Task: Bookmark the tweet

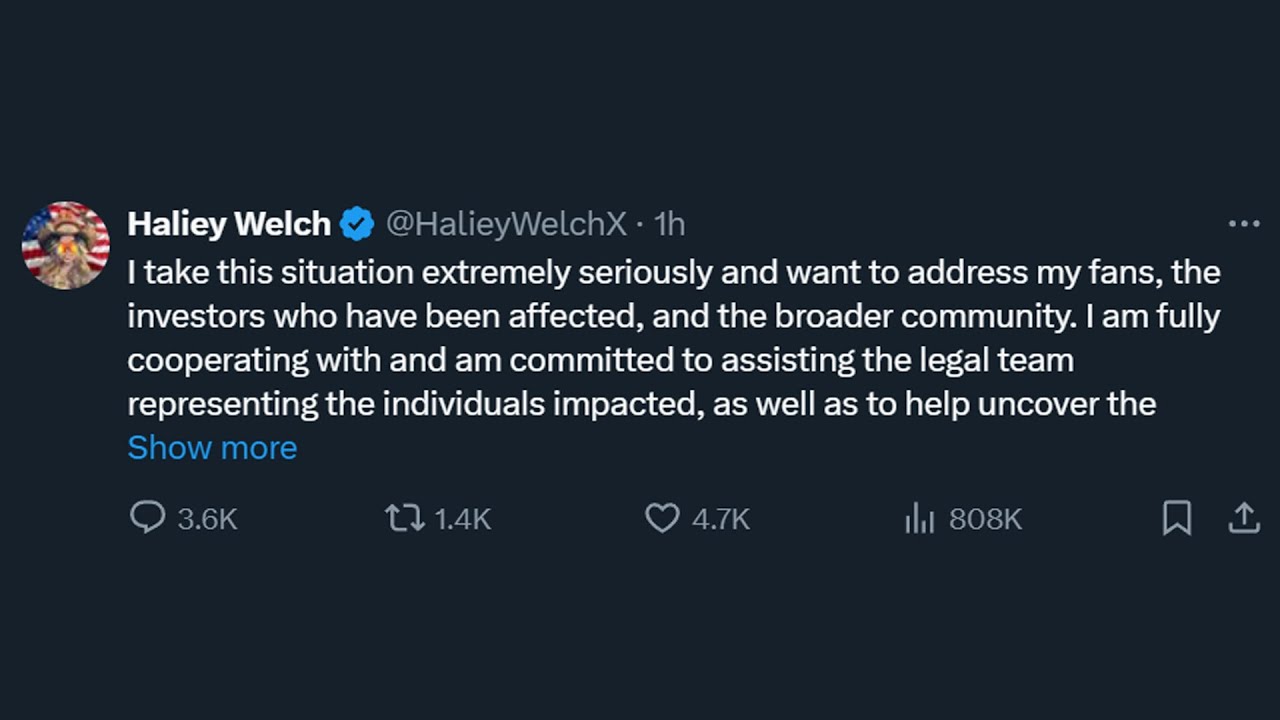Action: [x=1176, y=517]
